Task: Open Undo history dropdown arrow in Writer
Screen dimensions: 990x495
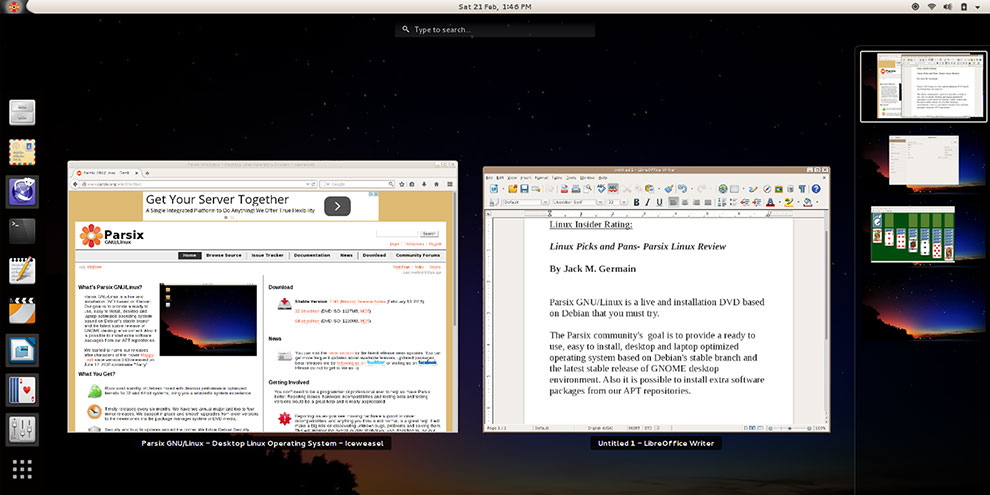Action: [692, 189]
